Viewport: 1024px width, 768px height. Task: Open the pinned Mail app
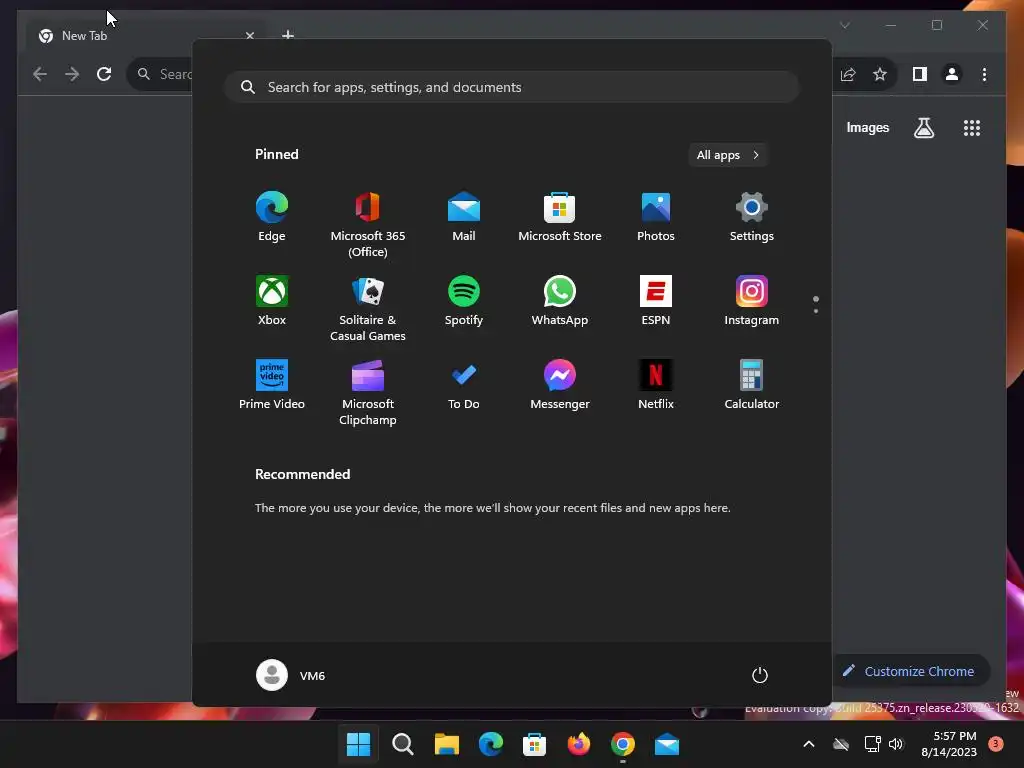click(464, 217)
